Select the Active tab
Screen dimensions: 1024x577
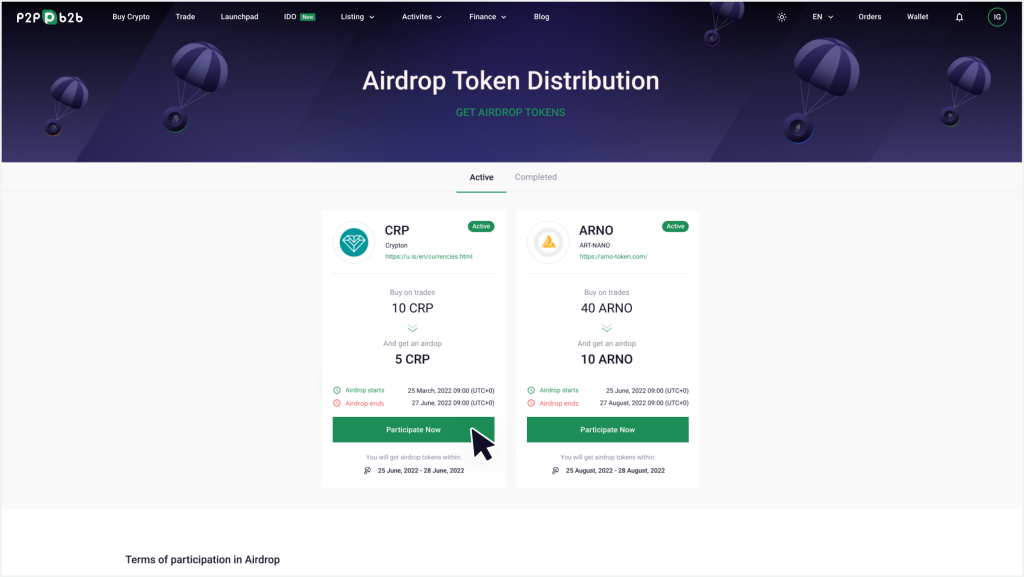coord(481,178)
